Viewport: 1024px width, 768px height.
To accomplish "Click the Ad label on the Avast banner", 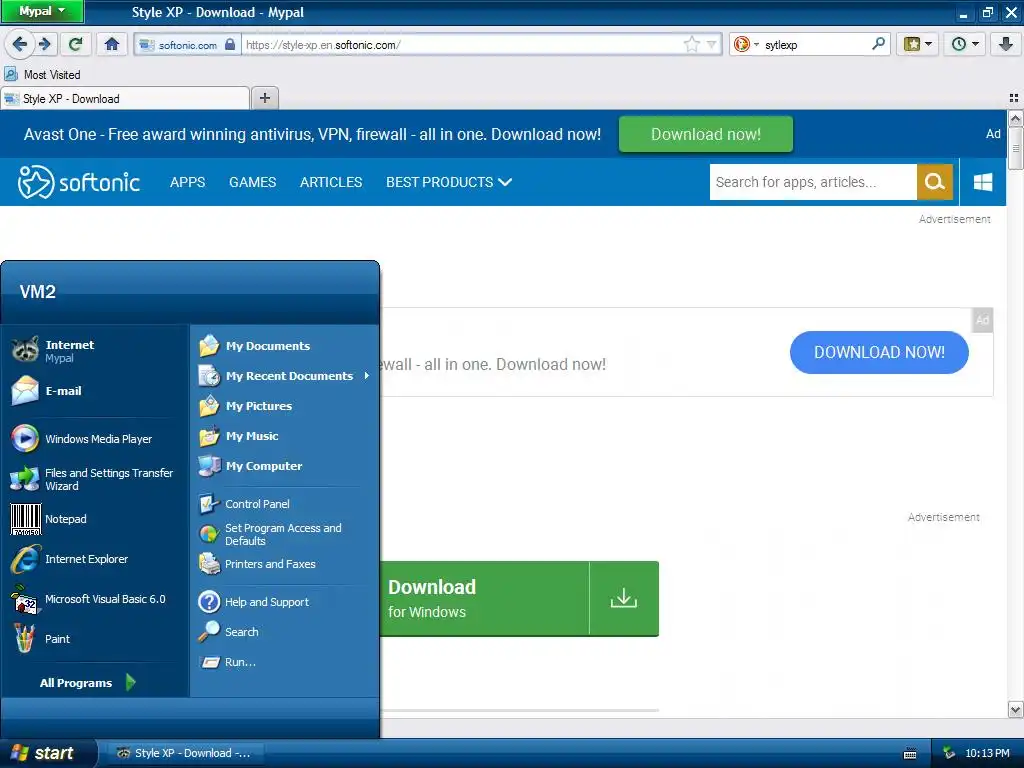I will pyautogui.click(x=993, y=134).
